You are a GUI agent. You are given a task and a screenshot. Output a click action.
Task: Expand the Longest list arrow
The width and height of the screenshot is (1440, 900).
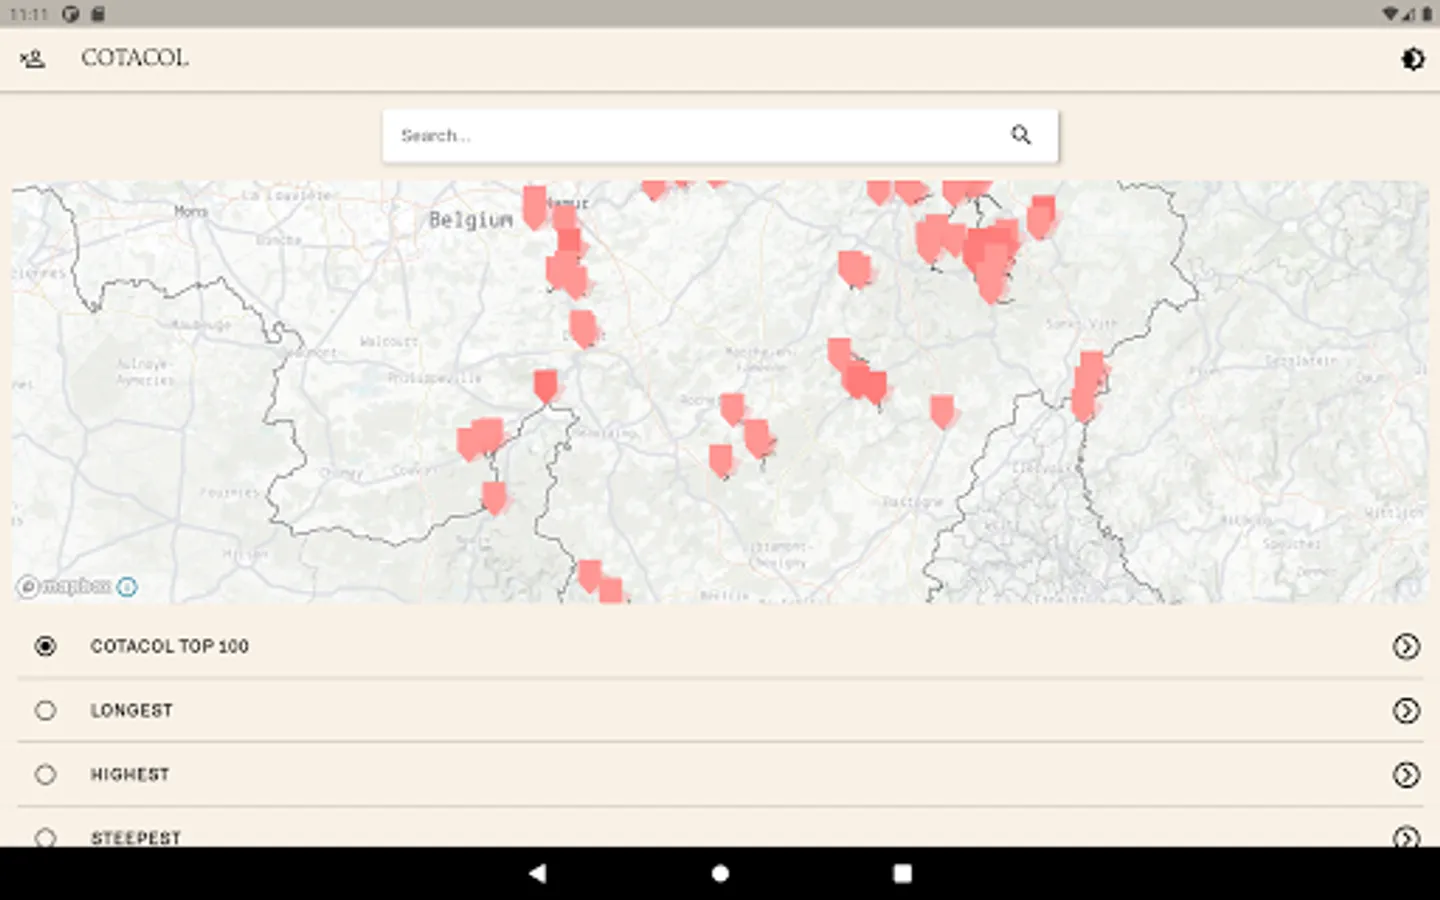(x=1406, y=711)
